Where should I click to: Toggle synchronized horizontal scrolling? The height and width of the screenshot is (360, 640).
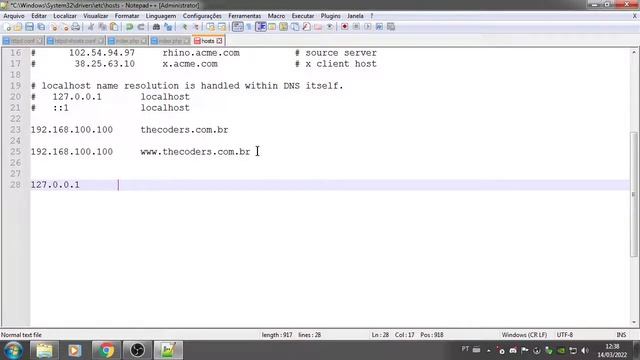222,27
